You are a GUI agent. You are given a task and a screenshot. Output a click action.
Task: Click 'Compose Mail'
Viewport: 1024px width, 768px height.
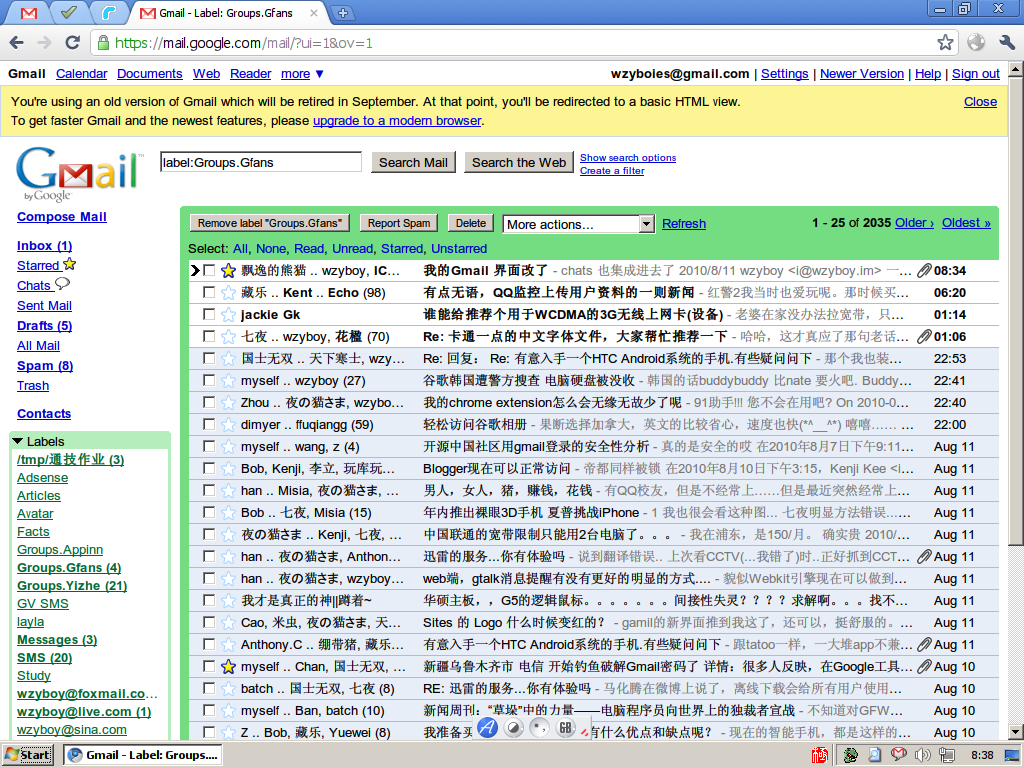click(62, 217)
